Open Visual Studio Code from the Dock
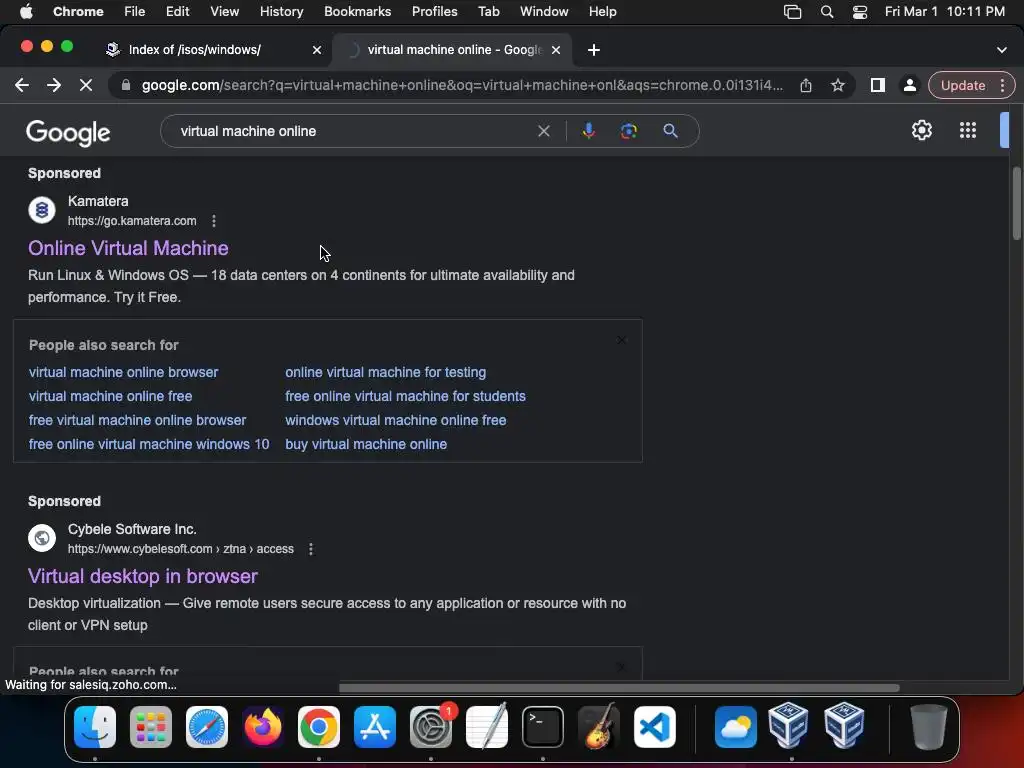 654,727
